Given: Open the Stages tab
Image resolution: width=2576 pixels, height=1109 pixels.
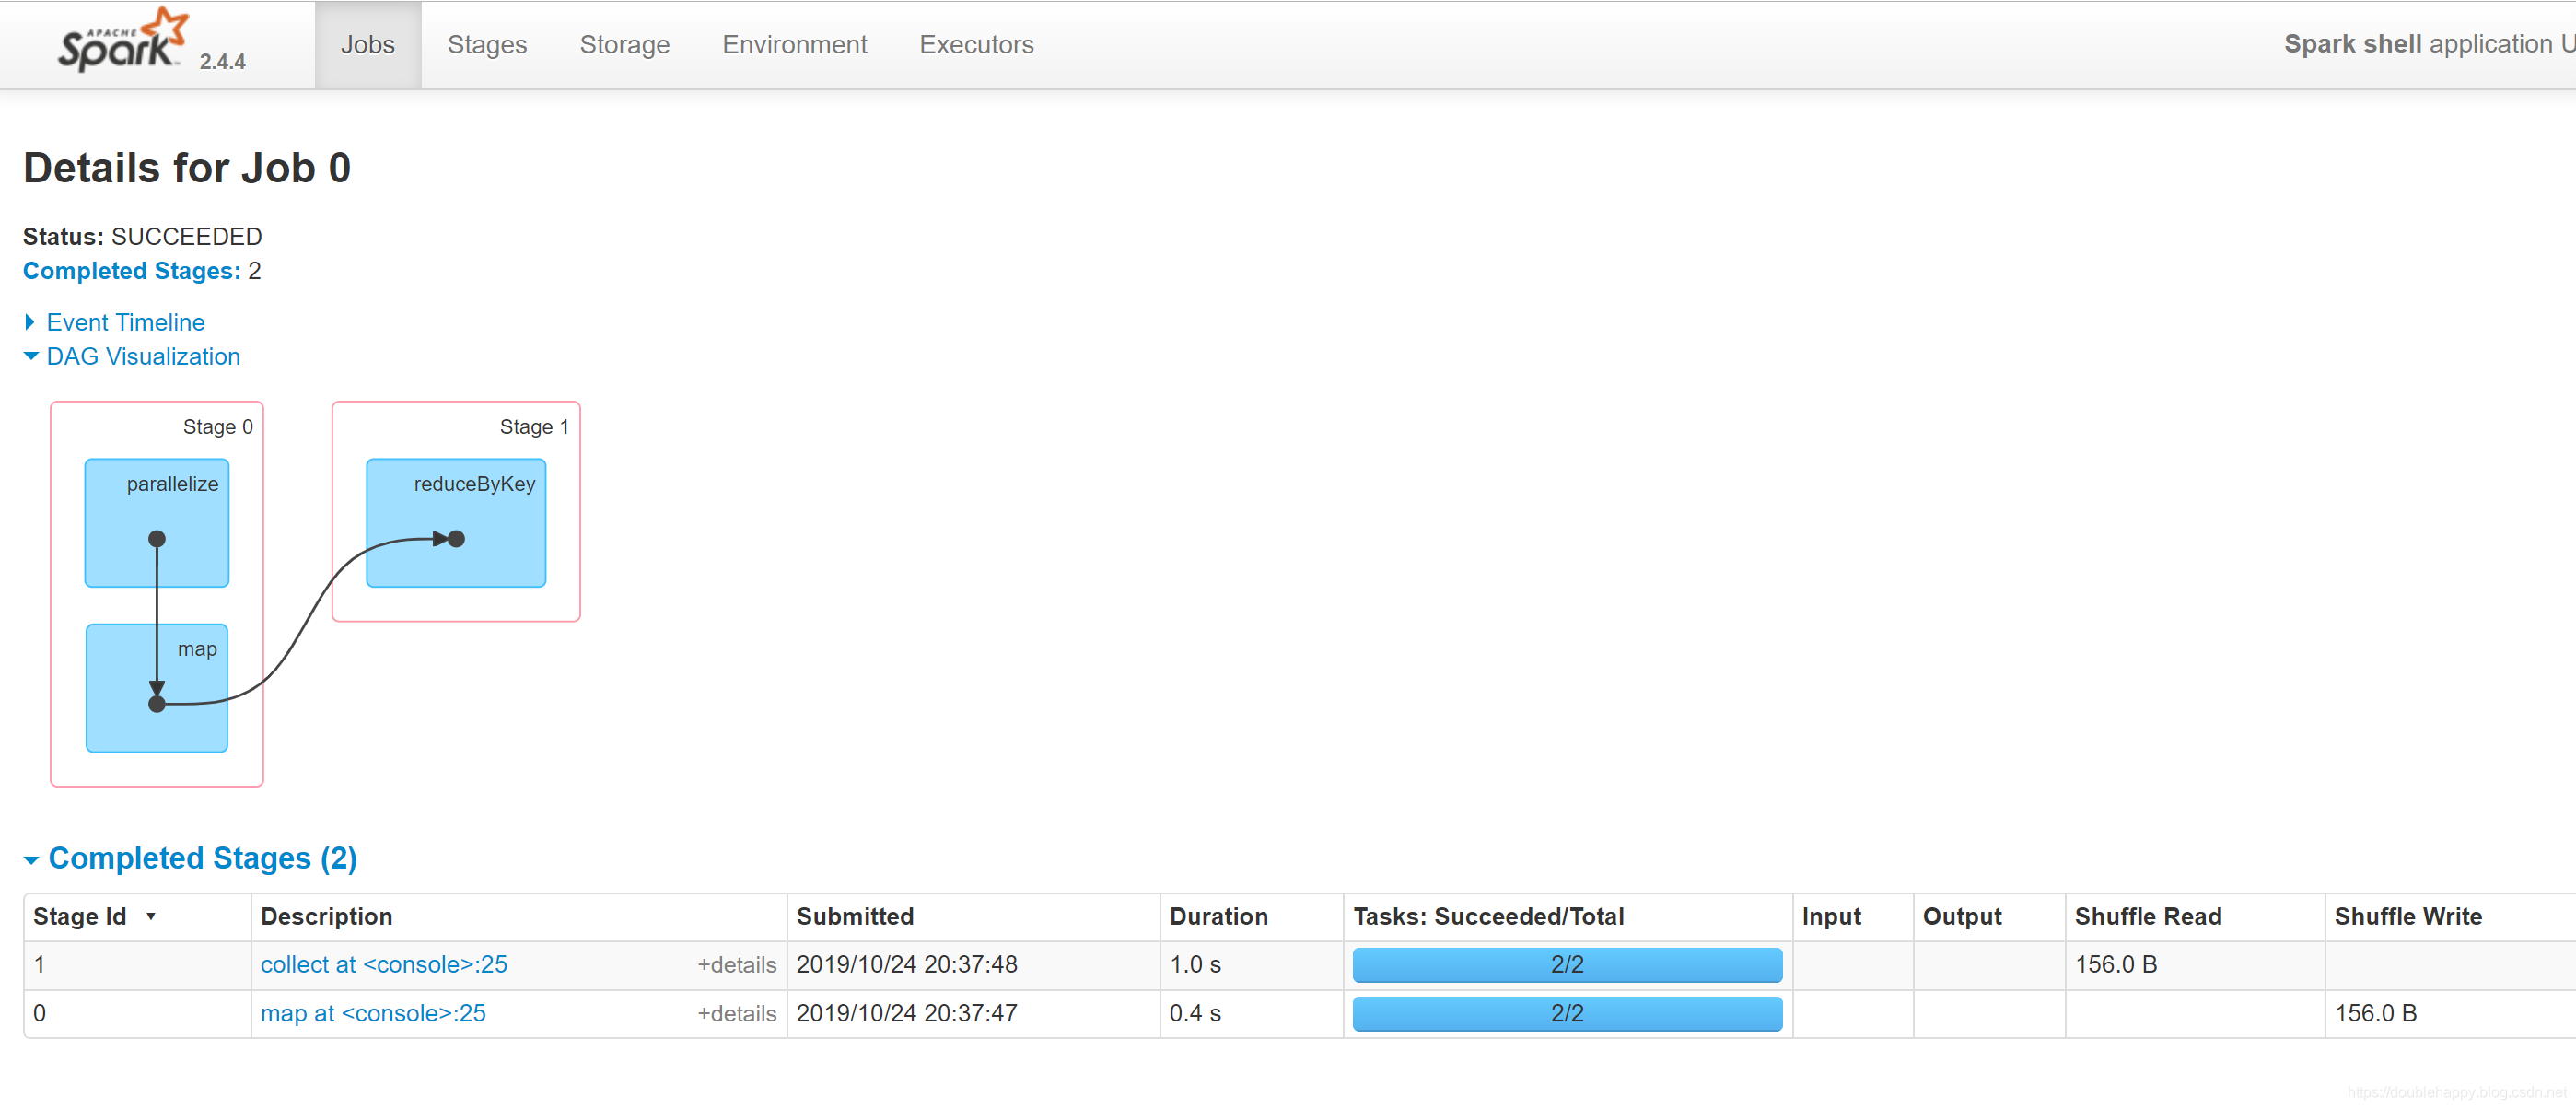Looking at the screenshot, I should click(486, 45).
